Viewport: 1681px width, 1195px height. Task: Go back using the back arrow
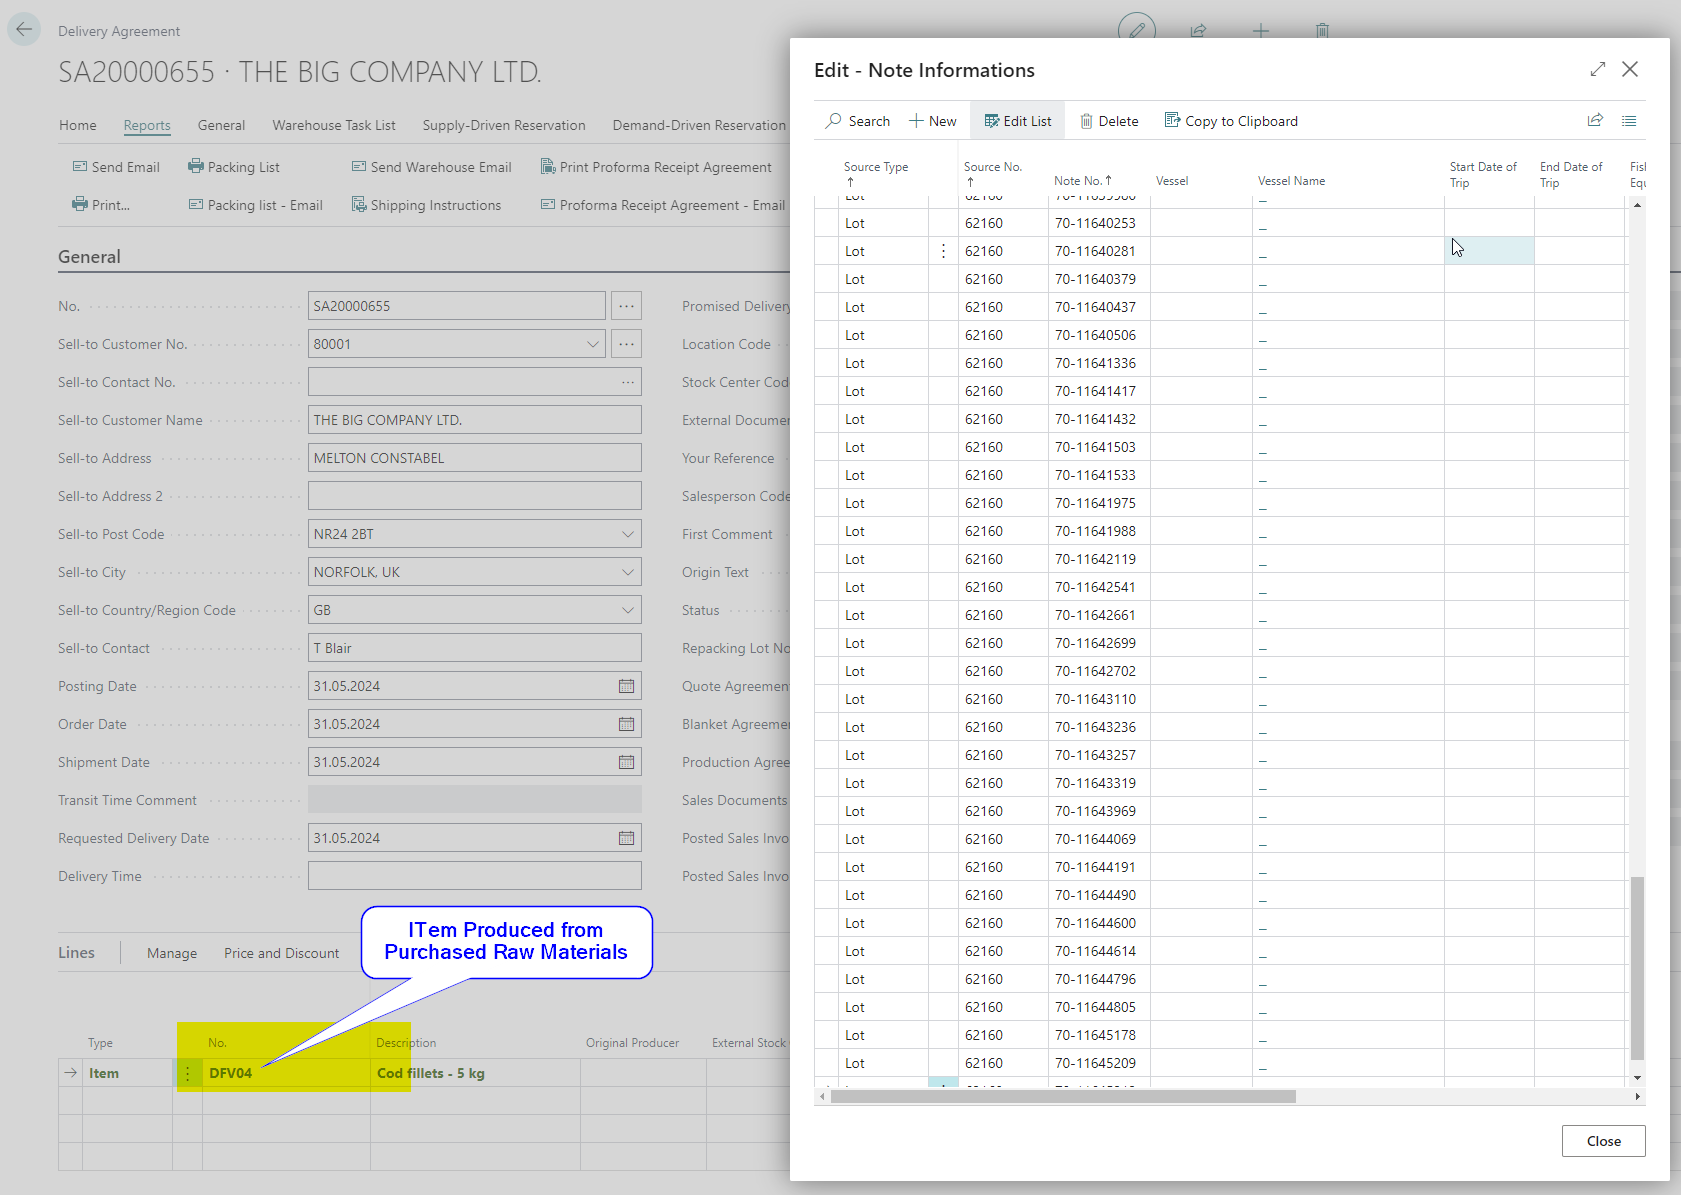pos(24,29)
